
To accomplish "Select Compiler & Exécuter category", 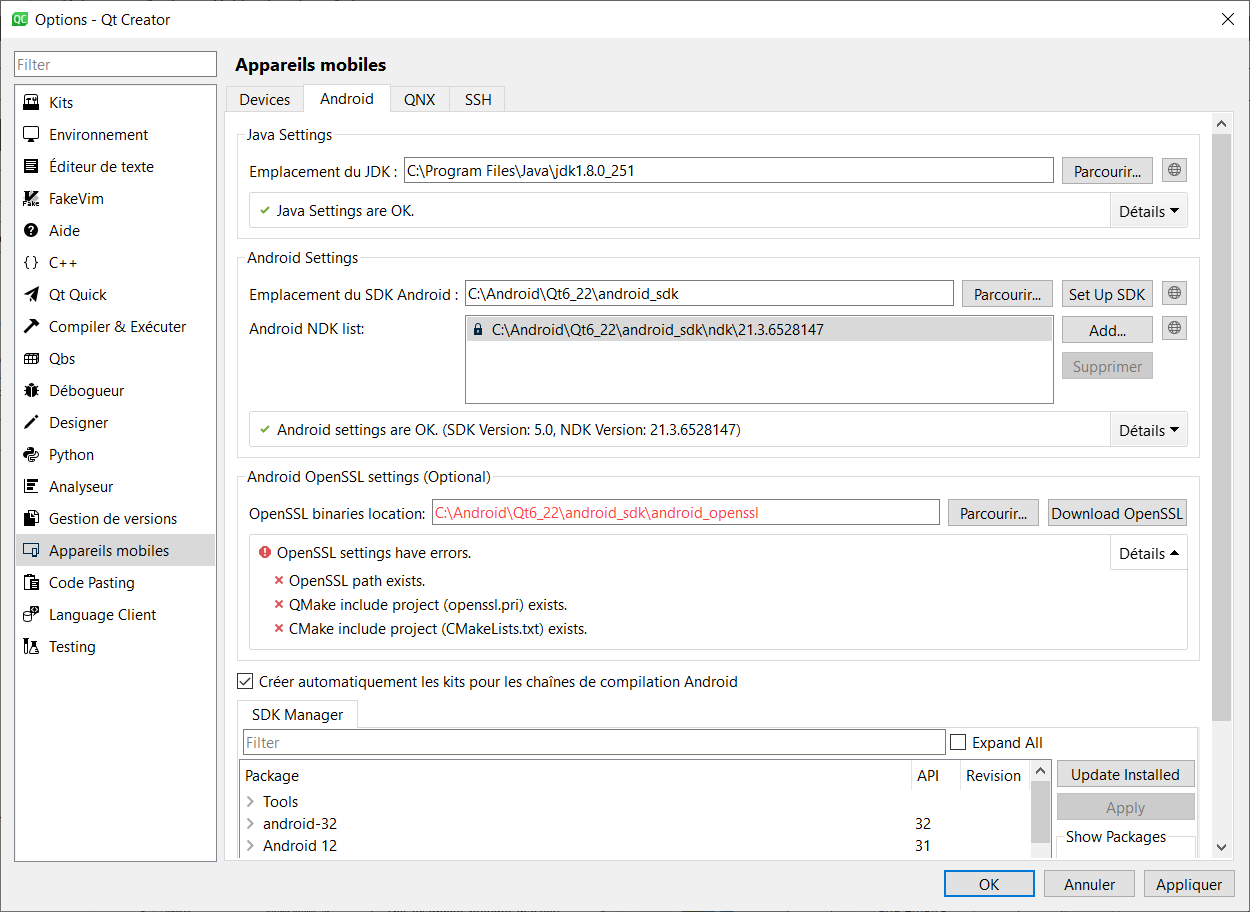I will (x=115, y=327).
